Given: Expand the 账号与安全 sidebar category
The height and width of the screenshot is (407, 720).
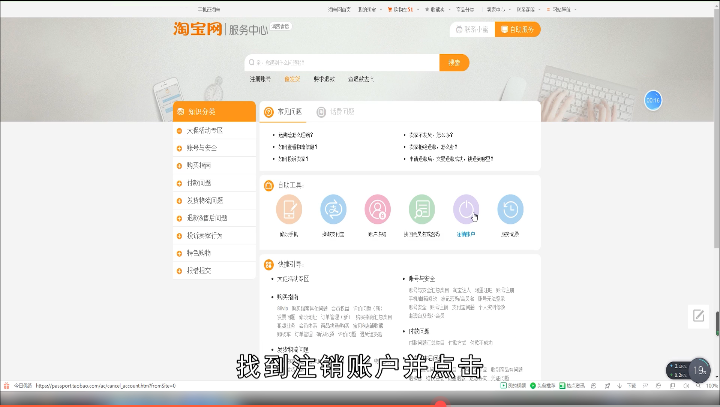Looking at the screenshot, I should point(180,148).
